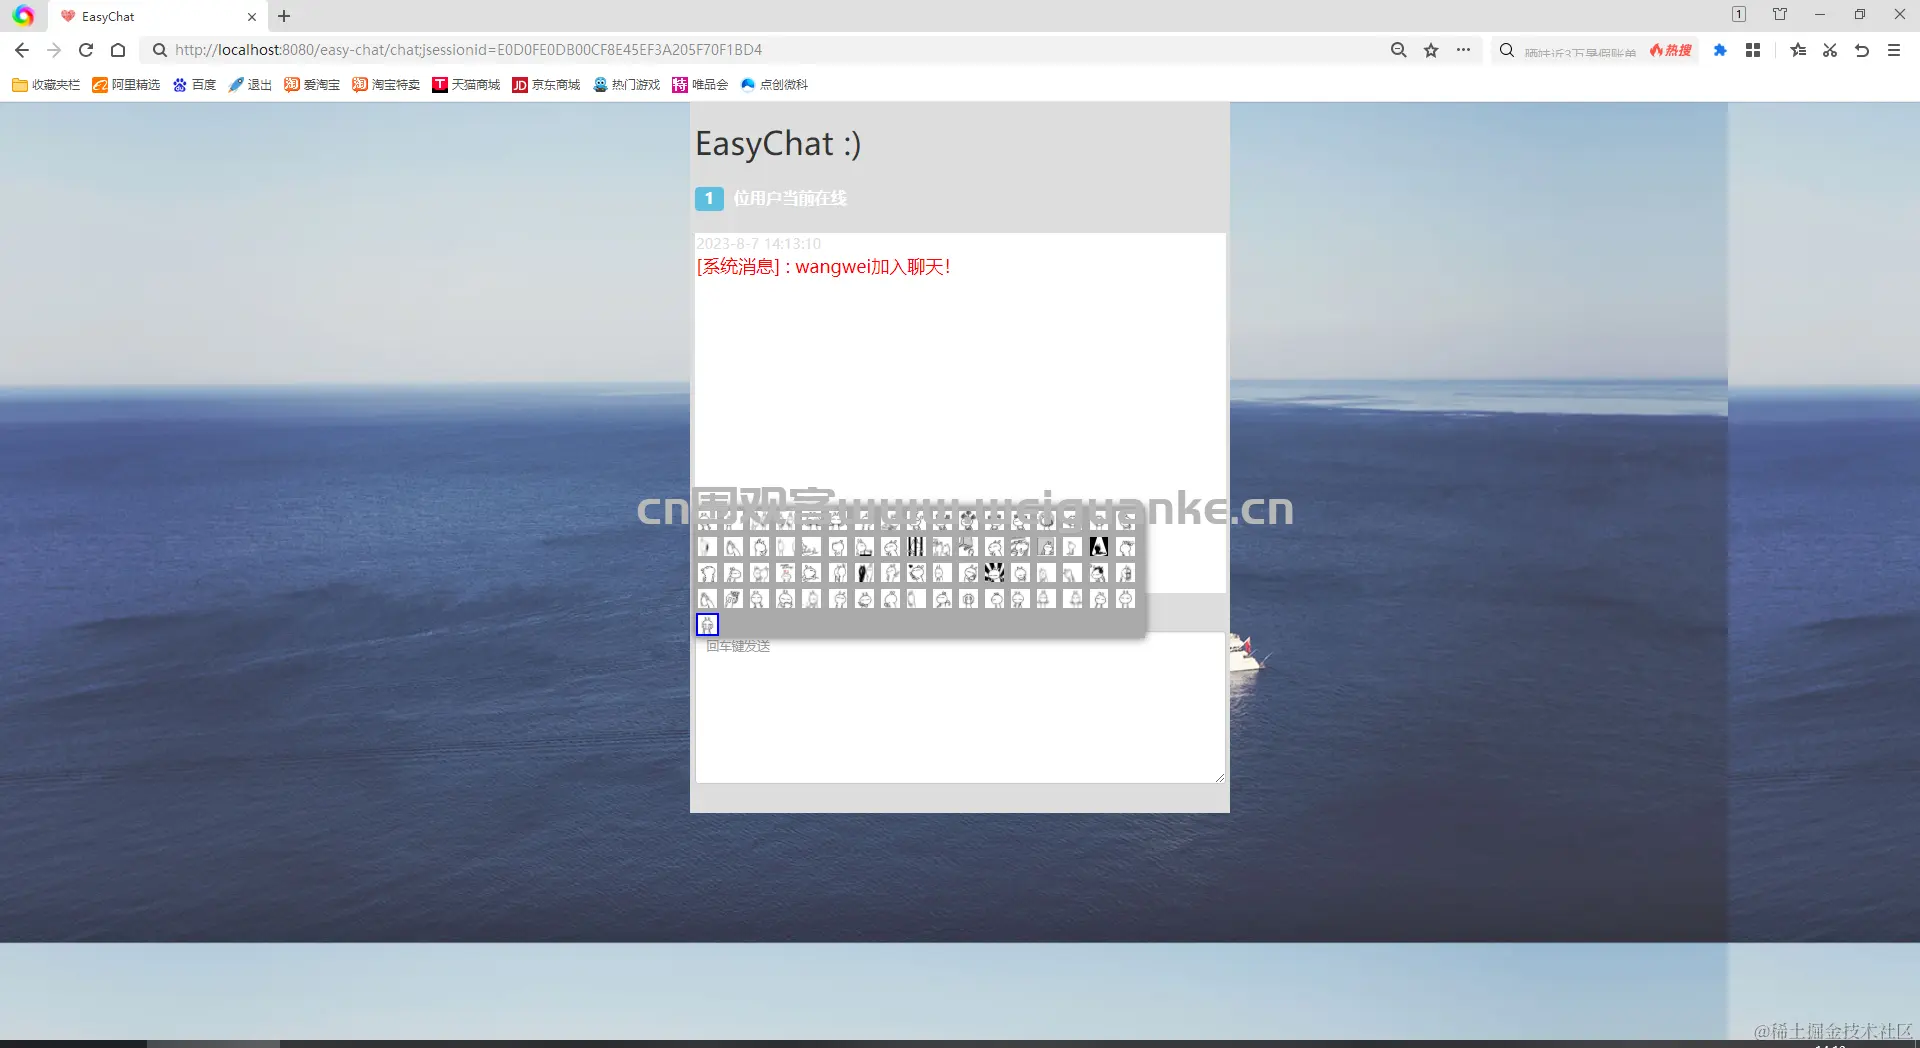The image size is (1920, 1048).
Task: Bookmark this page with the star icon
Action: coord(1431,50)
